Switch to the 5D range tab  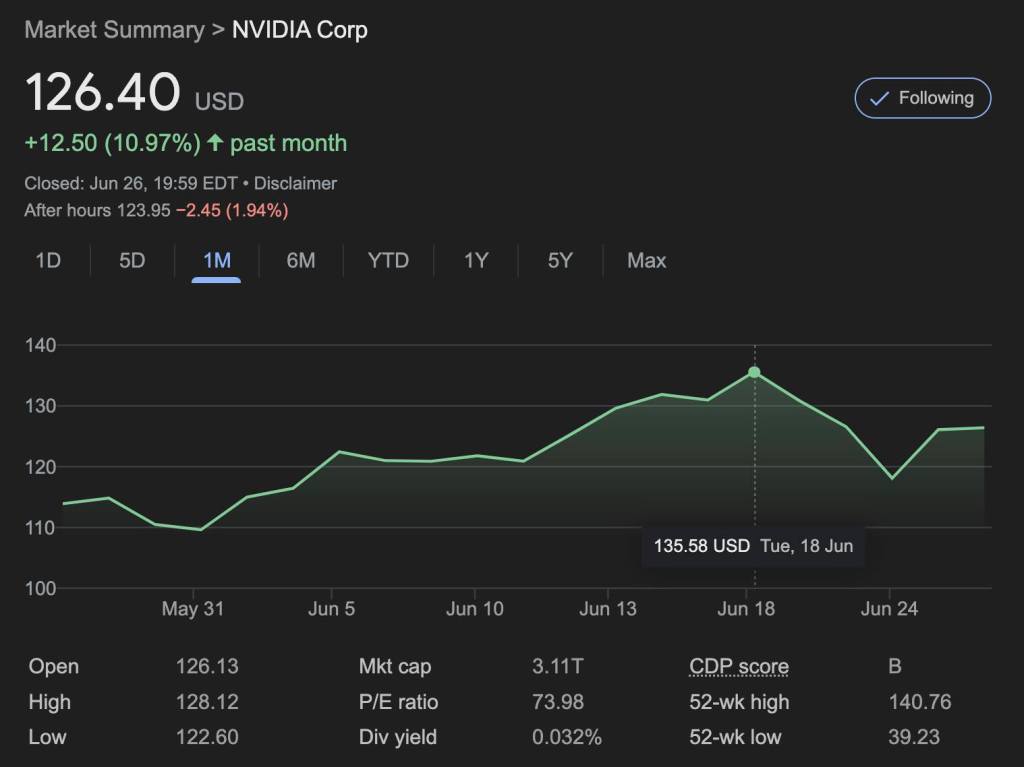(132, 261)
